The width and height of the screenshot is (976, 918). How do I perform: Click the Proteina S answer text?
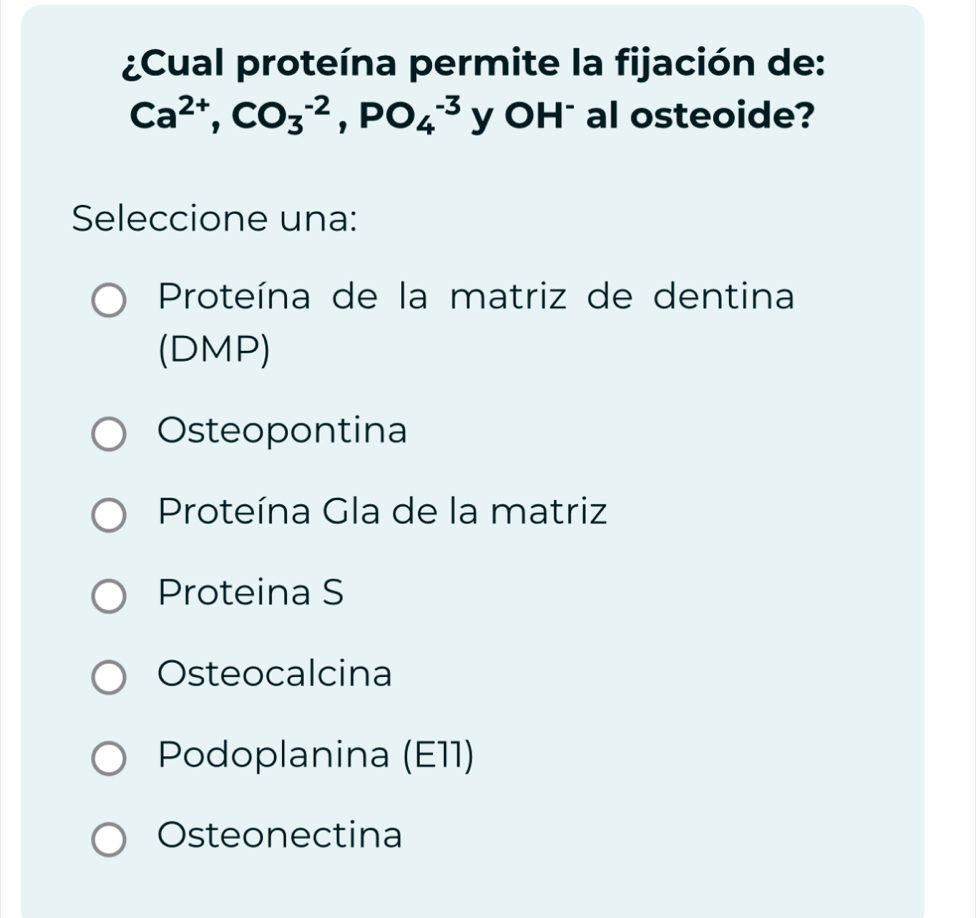coord(250,592)
